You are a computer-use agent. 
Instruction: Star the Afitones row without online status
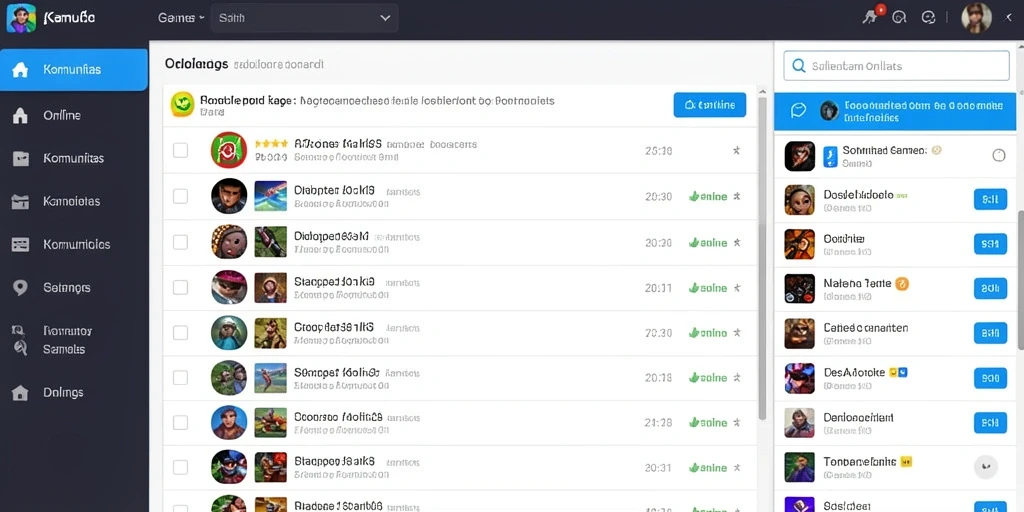point(737,150)
